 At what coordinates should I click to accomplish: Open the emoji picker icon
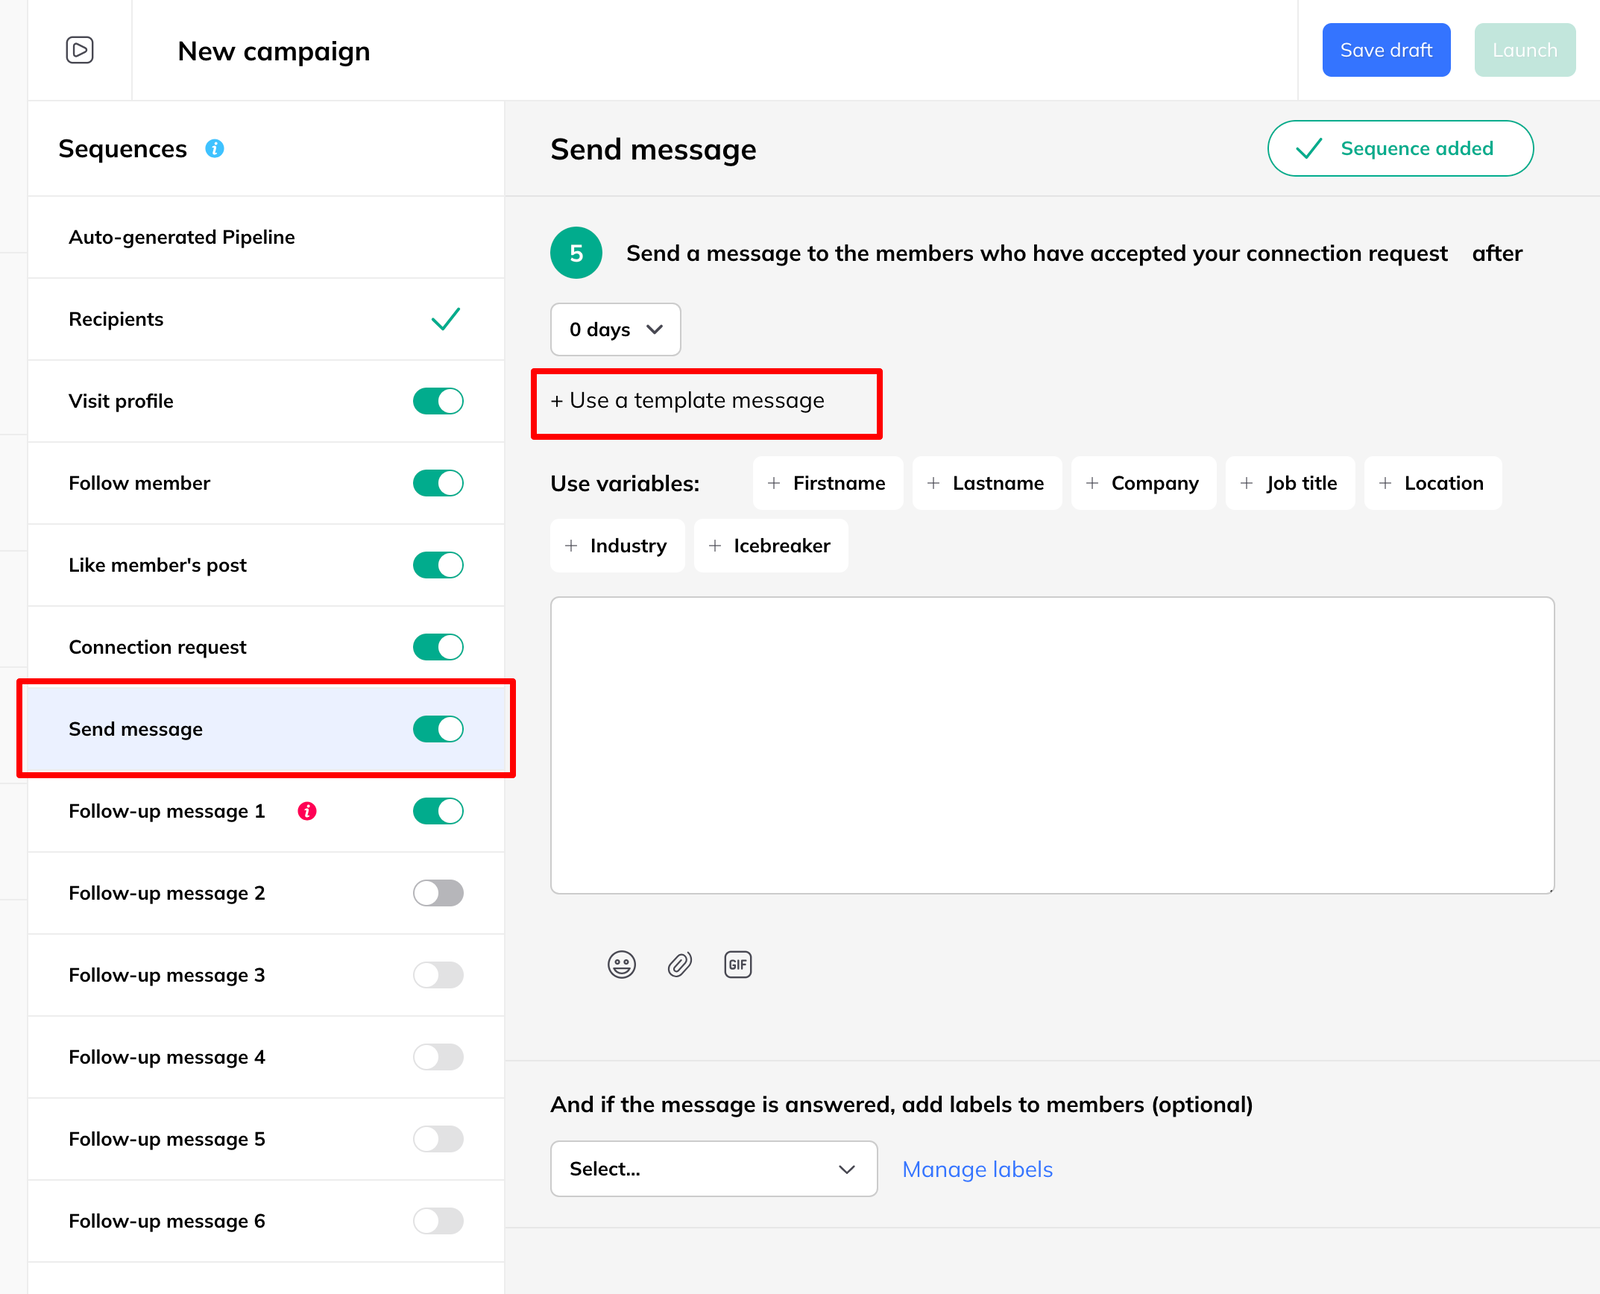coord(622,965)
